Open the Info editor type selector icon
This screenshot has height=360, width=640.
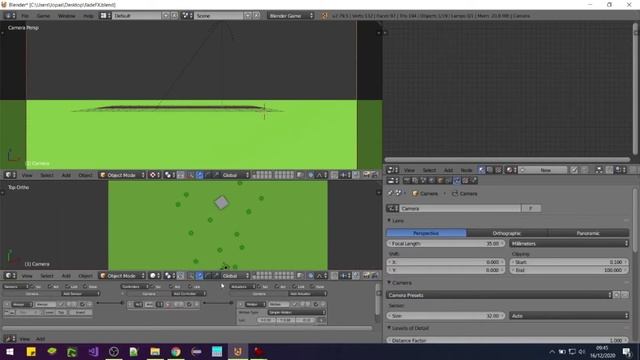[10, 16]
